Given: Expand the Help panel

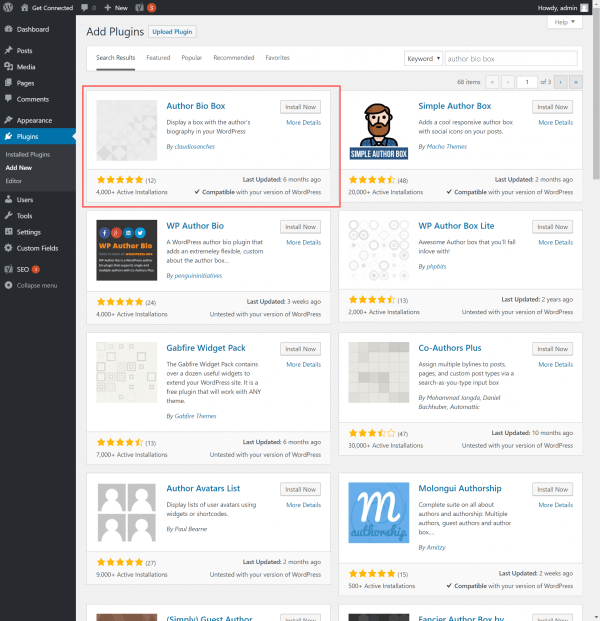Looking at the screenshot, I should 562,22.
